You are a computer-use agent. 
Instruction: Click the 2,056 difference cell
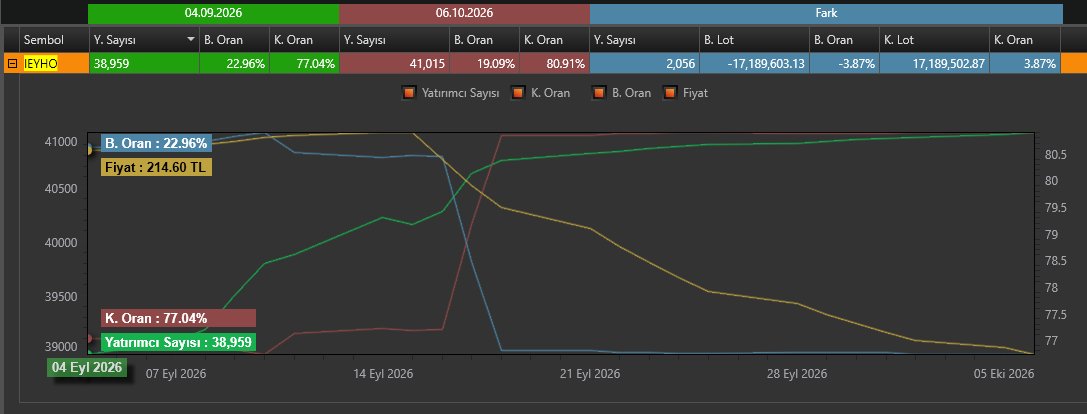[645, 63]
